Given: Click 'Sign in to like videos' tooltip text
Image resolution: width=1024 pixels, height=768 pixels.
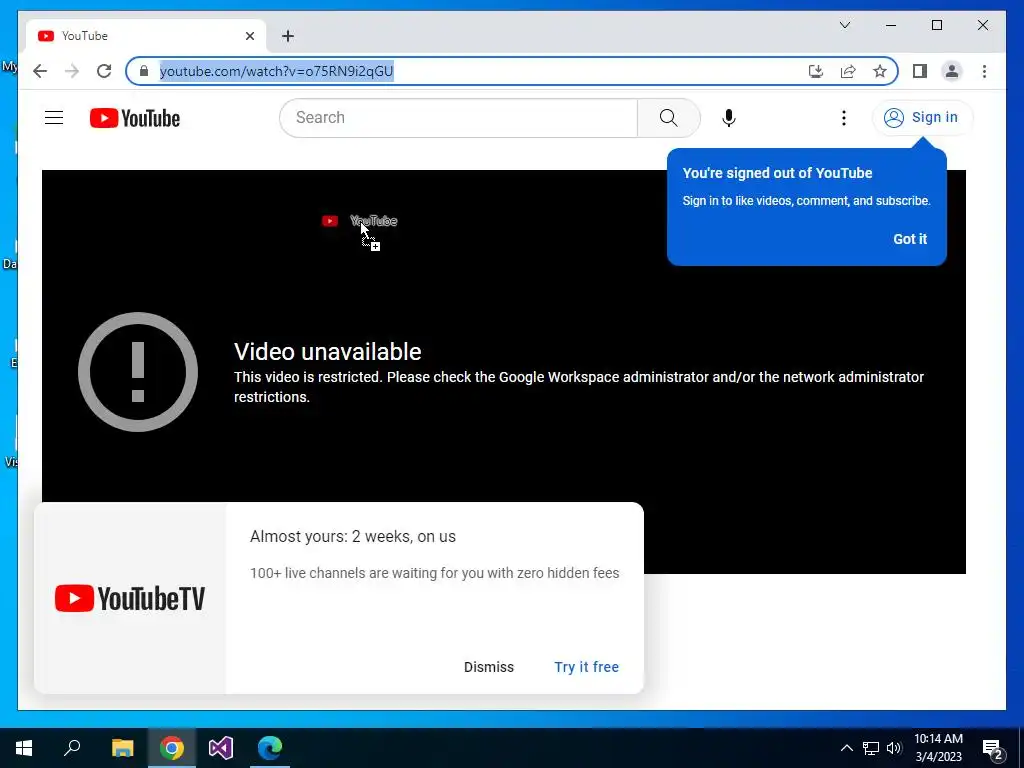Looking at the screenshot, I should [807, 200].
